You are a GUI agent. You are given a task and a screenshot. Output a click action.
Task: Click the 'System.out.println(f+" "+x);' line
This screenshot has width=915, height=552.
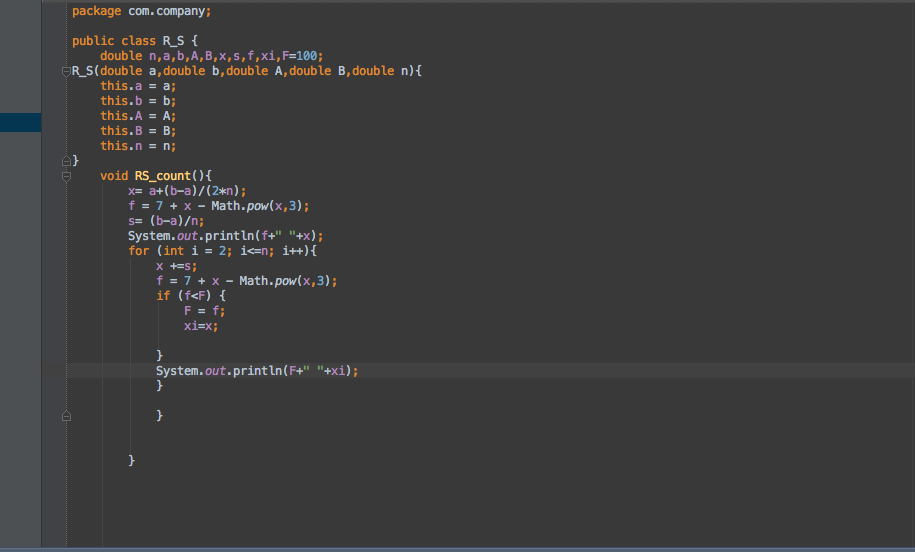tap(225, 236)
